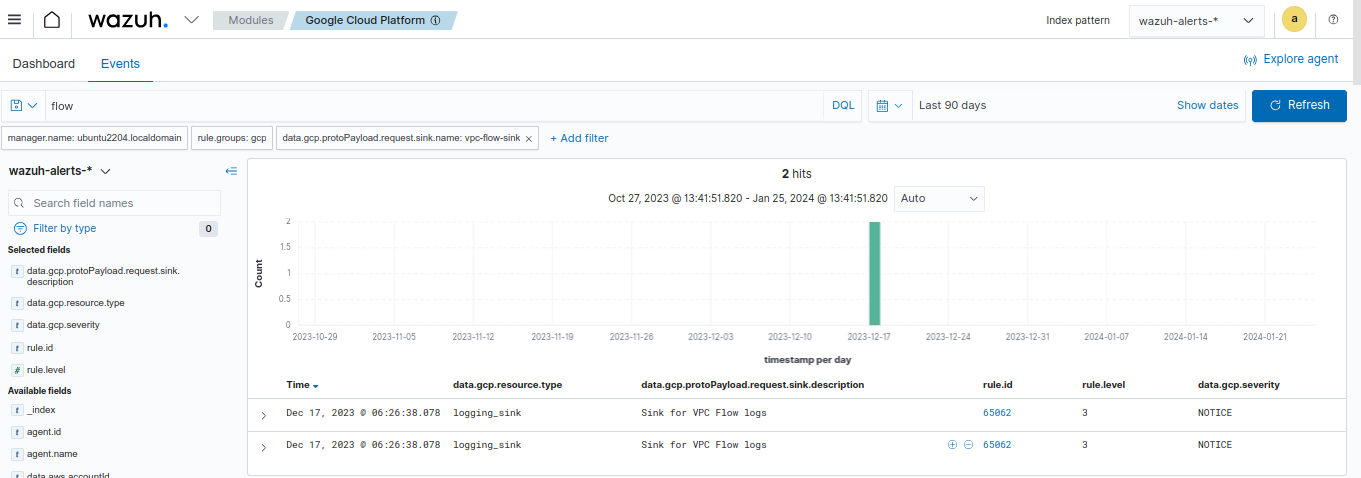Filter for value in second row
Viewport: 1361px width, 478px height.
pyautogui.click(x=952, y=445)
